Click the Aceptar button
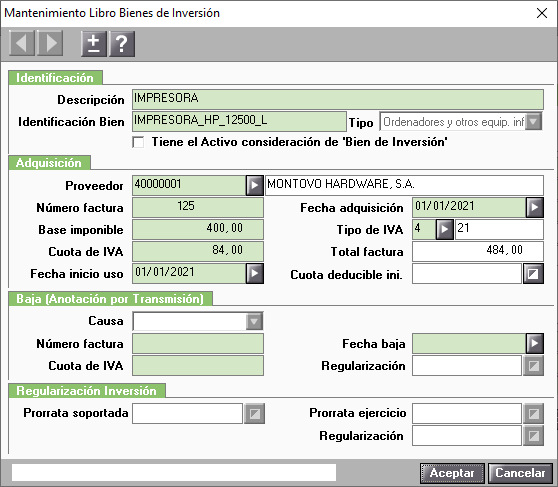The height and width of the screenshot is (487, 558). point(452,473)
